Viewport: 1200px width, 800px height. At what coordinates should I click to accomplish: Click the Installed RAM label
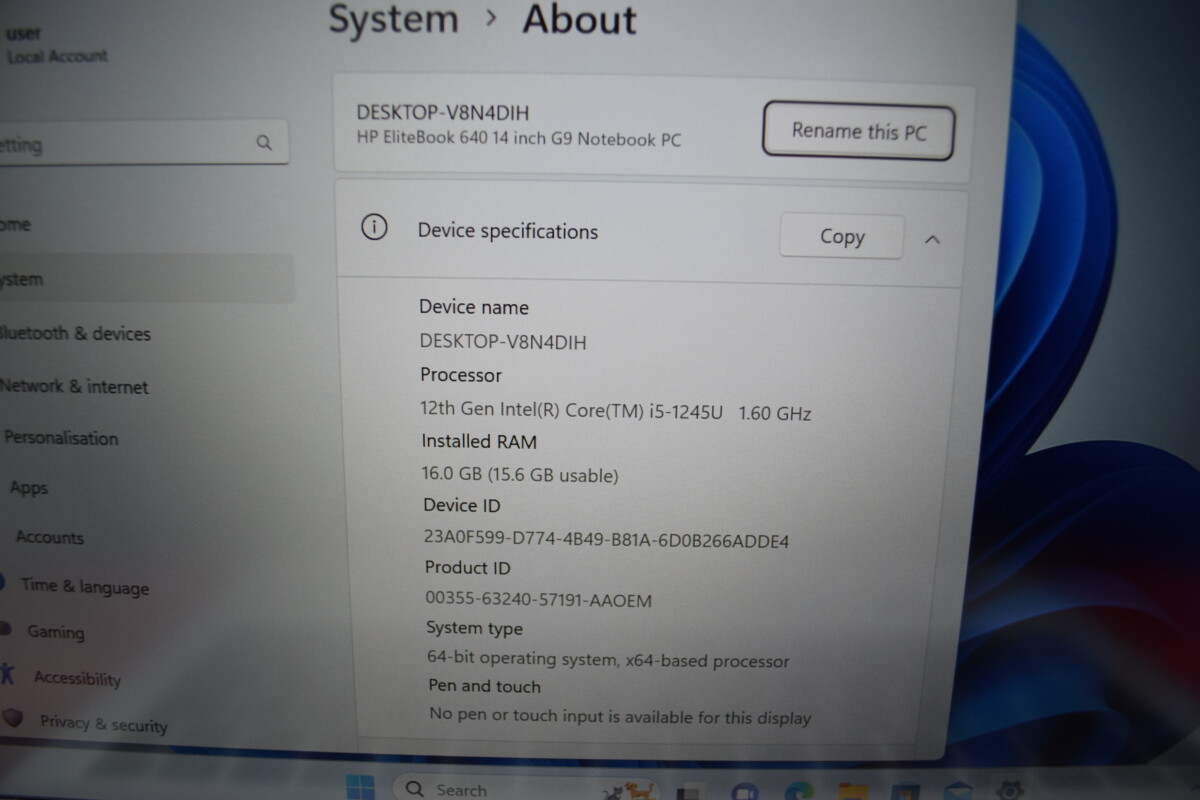479,441
